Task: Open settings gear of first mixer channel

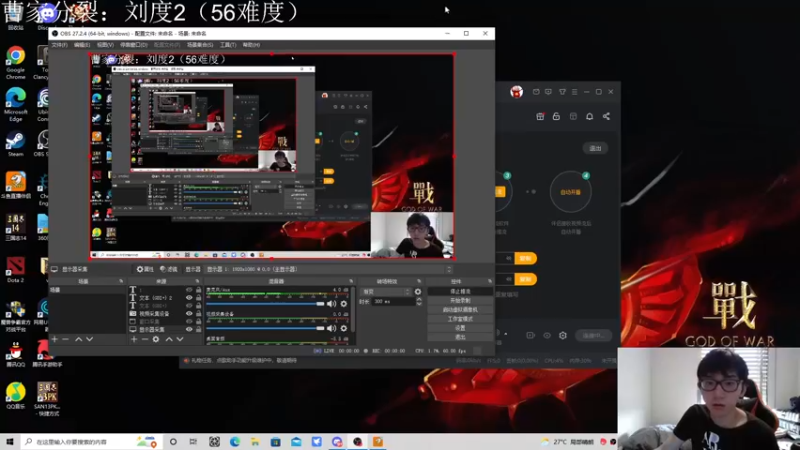Action: 344,304
